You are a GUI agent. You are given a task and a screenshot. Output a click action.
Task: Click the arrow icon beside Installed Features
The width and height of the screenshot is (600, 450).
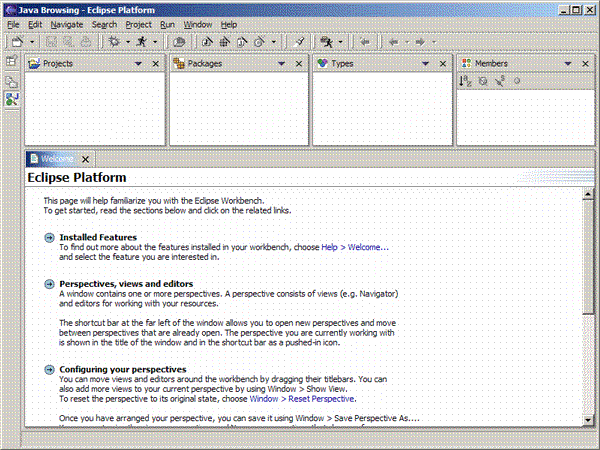(49, 238)
